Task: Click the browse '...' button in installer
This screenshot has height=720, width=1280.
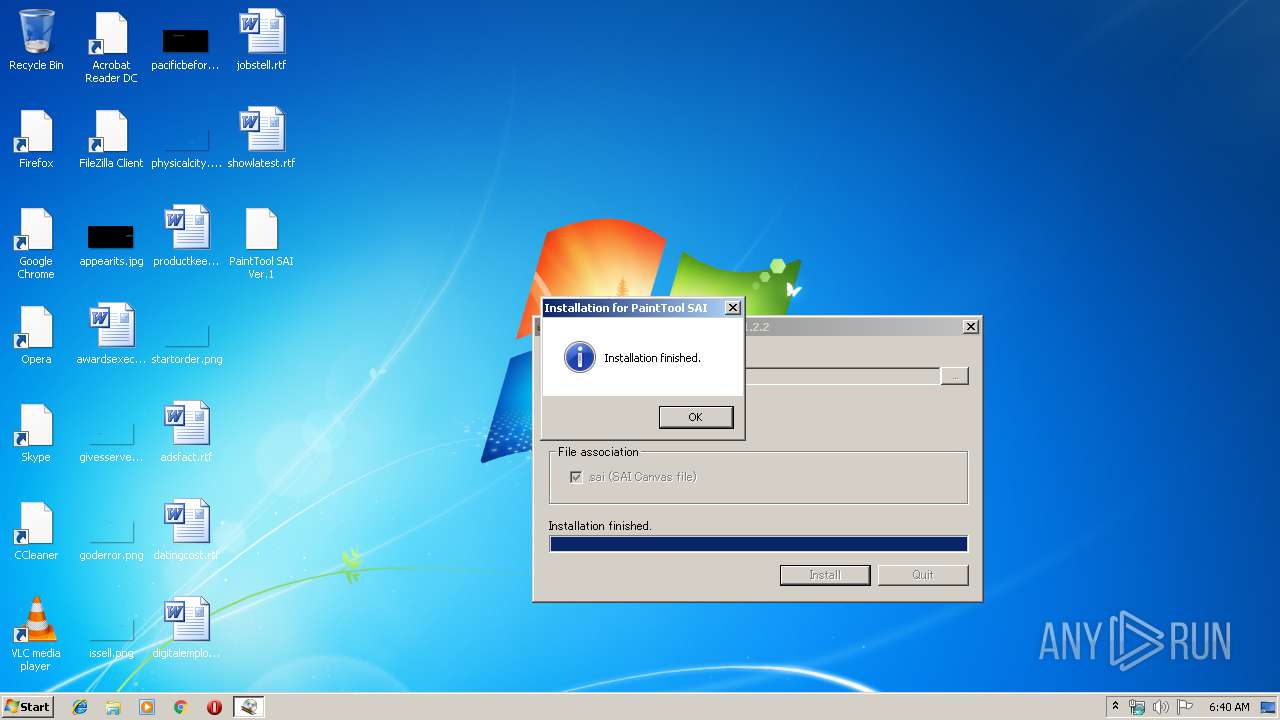Action: (x=955, y=376)
